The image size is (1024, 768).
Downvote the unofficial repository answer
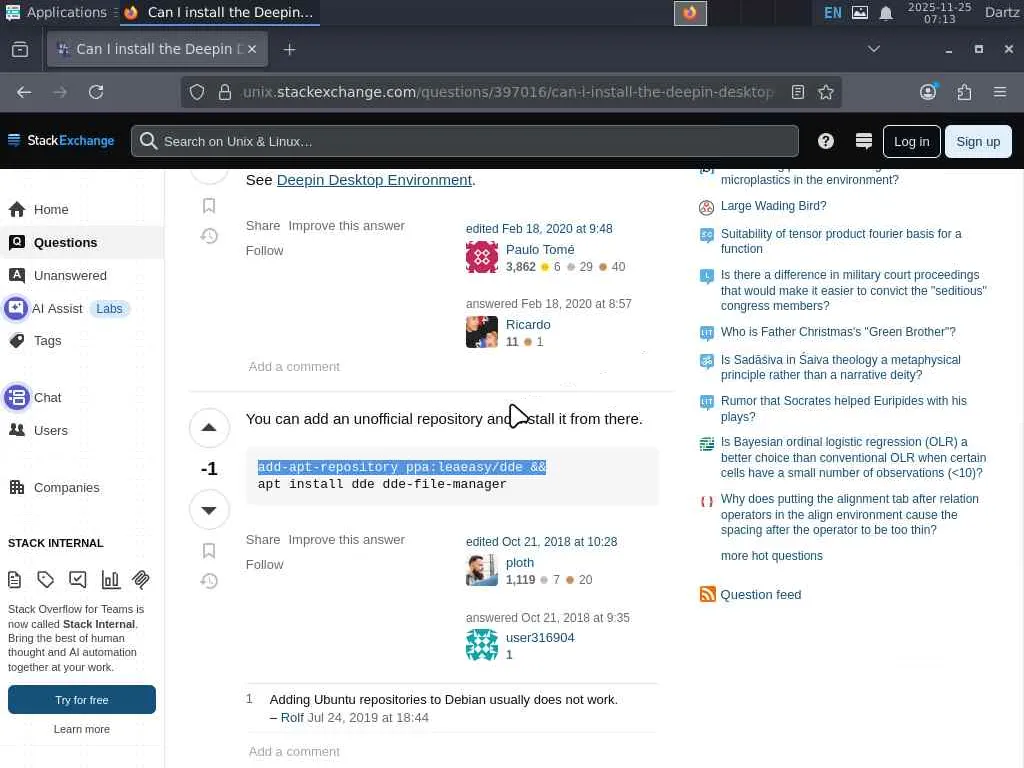[x=209, y=509]
